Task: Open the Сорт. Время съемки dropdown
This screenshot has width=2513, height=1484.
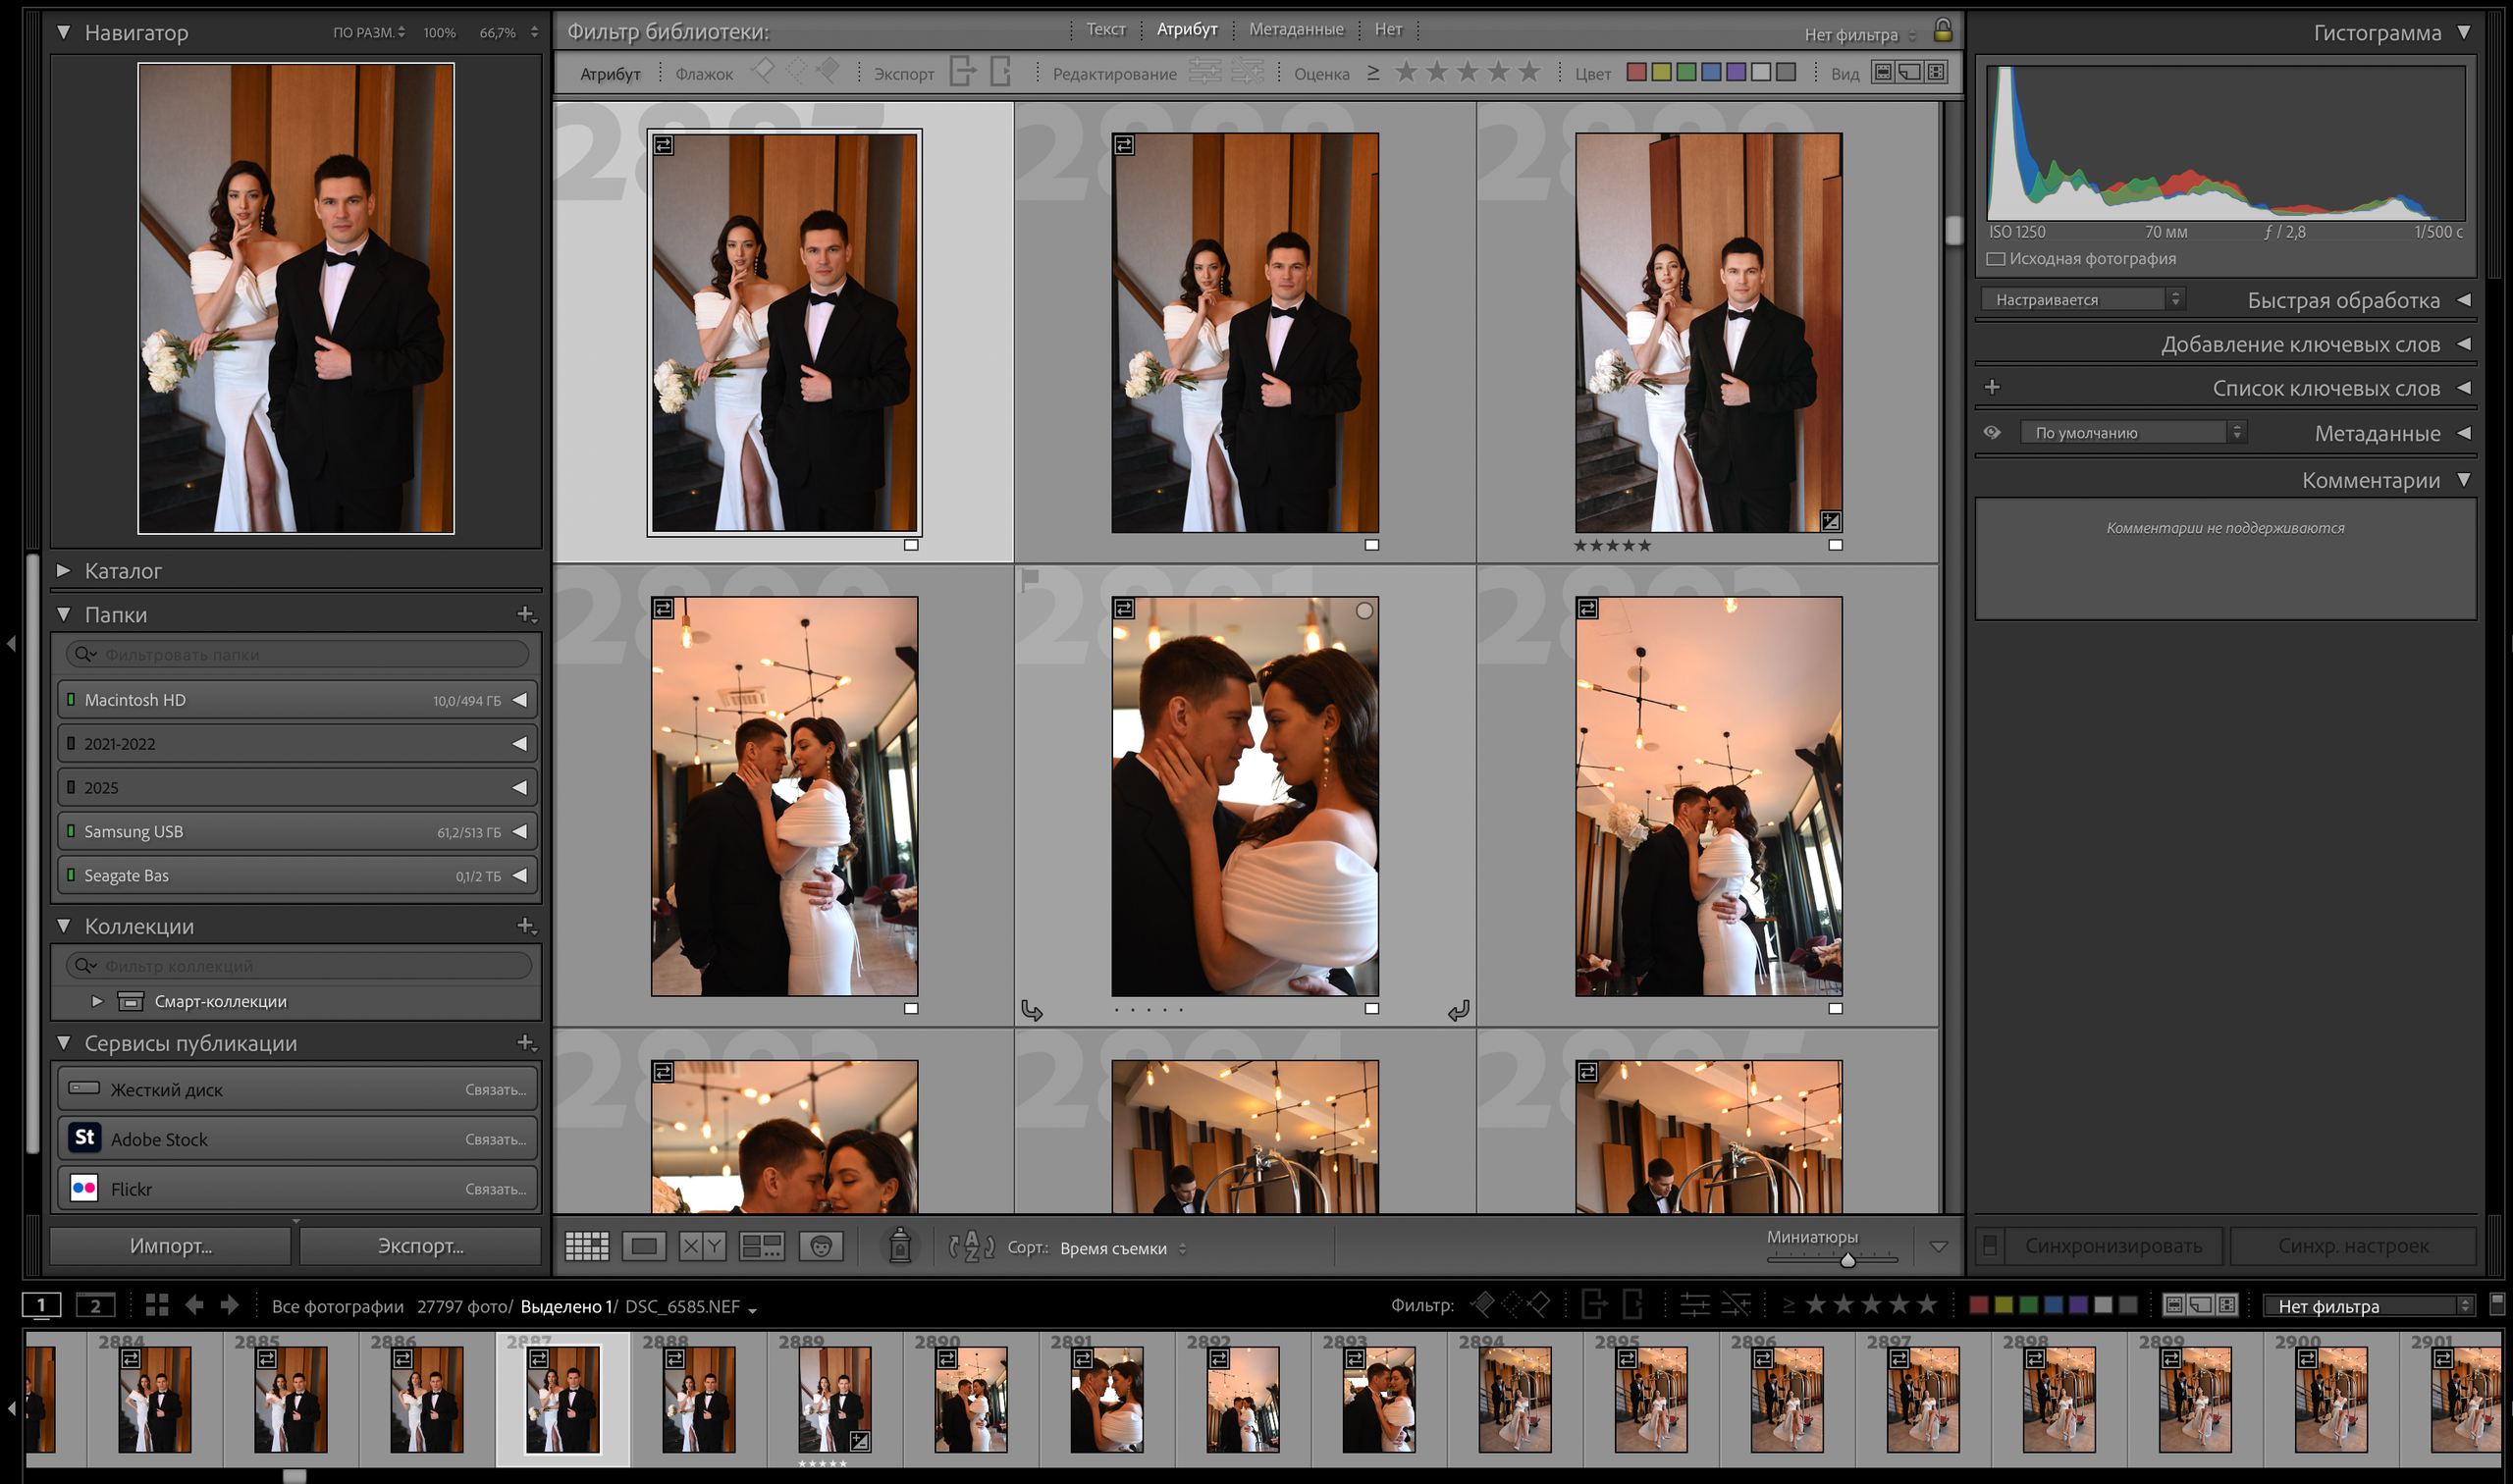Action: 1122,1248
